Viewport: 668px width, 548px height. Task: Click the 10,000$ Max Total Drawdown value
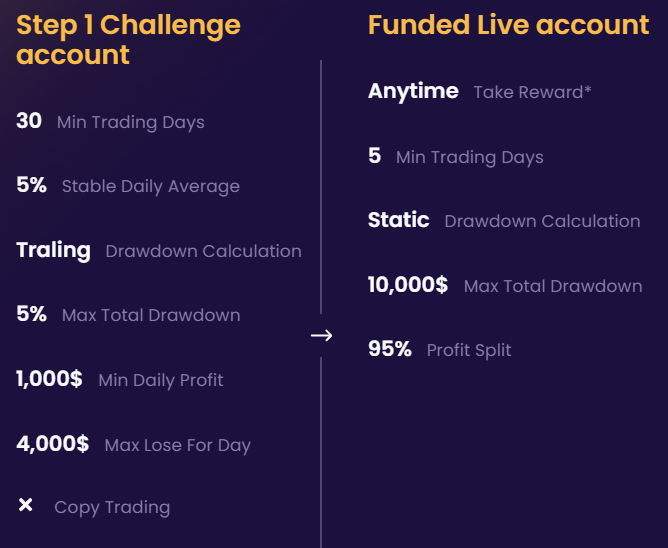click(408, 285)
